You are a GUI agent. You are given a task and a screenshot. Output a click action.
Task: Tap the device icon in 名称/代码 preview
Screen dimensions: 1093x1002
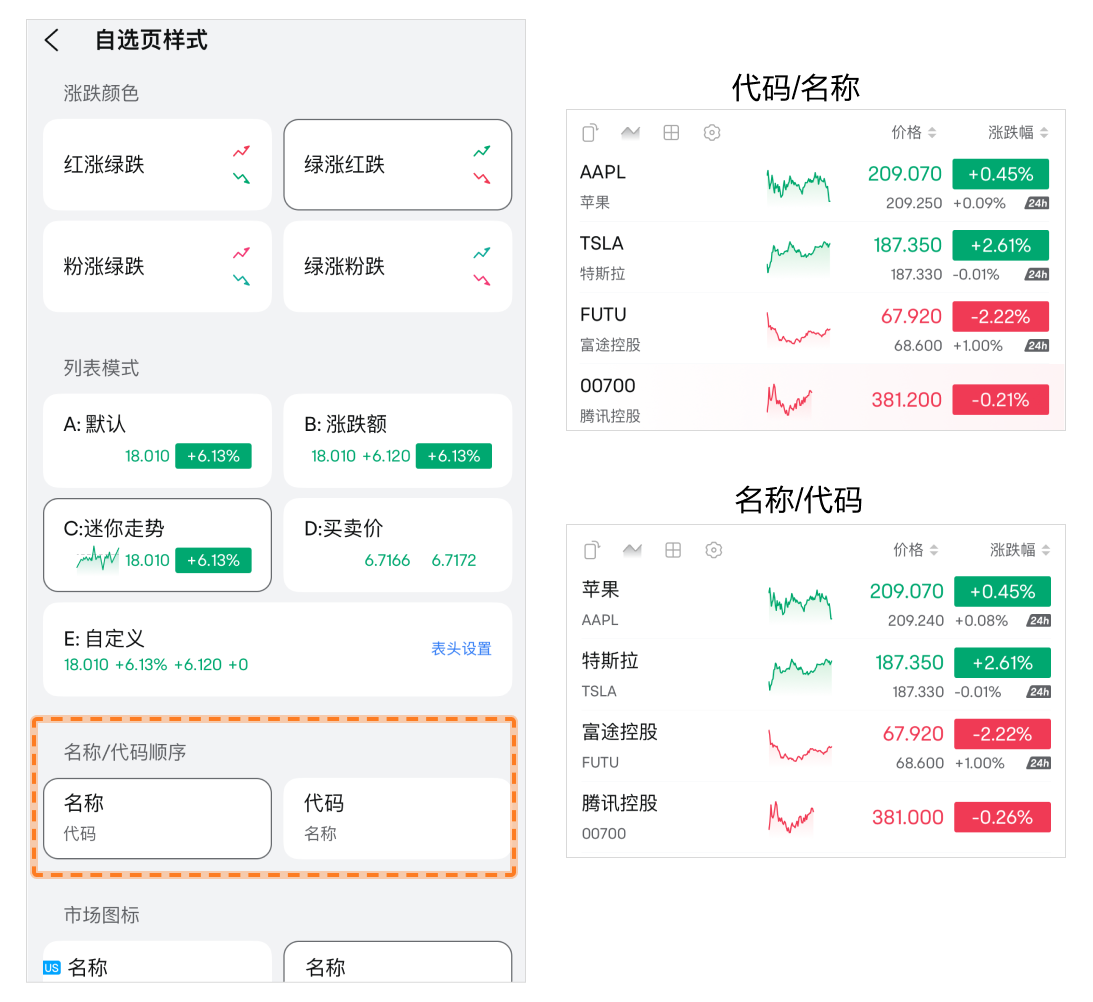tap(592, 550)
